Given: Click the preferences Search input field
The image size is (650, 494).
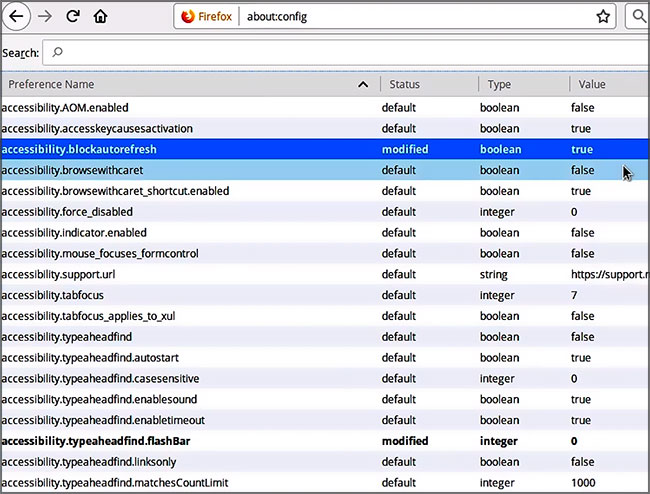Looking at the screenshot, I should pos(346,52).
